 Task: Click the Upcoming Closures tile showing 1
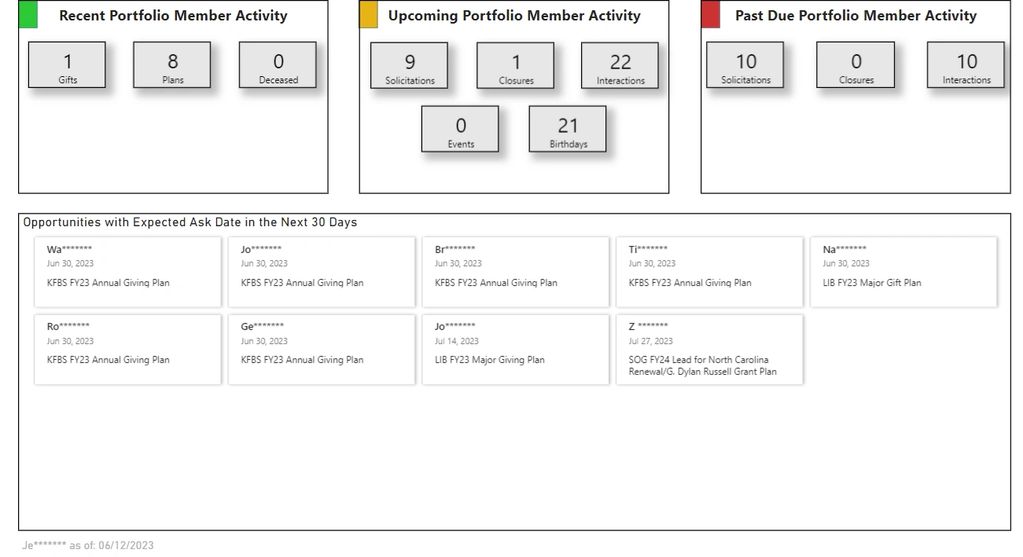(x=515, y=67)
